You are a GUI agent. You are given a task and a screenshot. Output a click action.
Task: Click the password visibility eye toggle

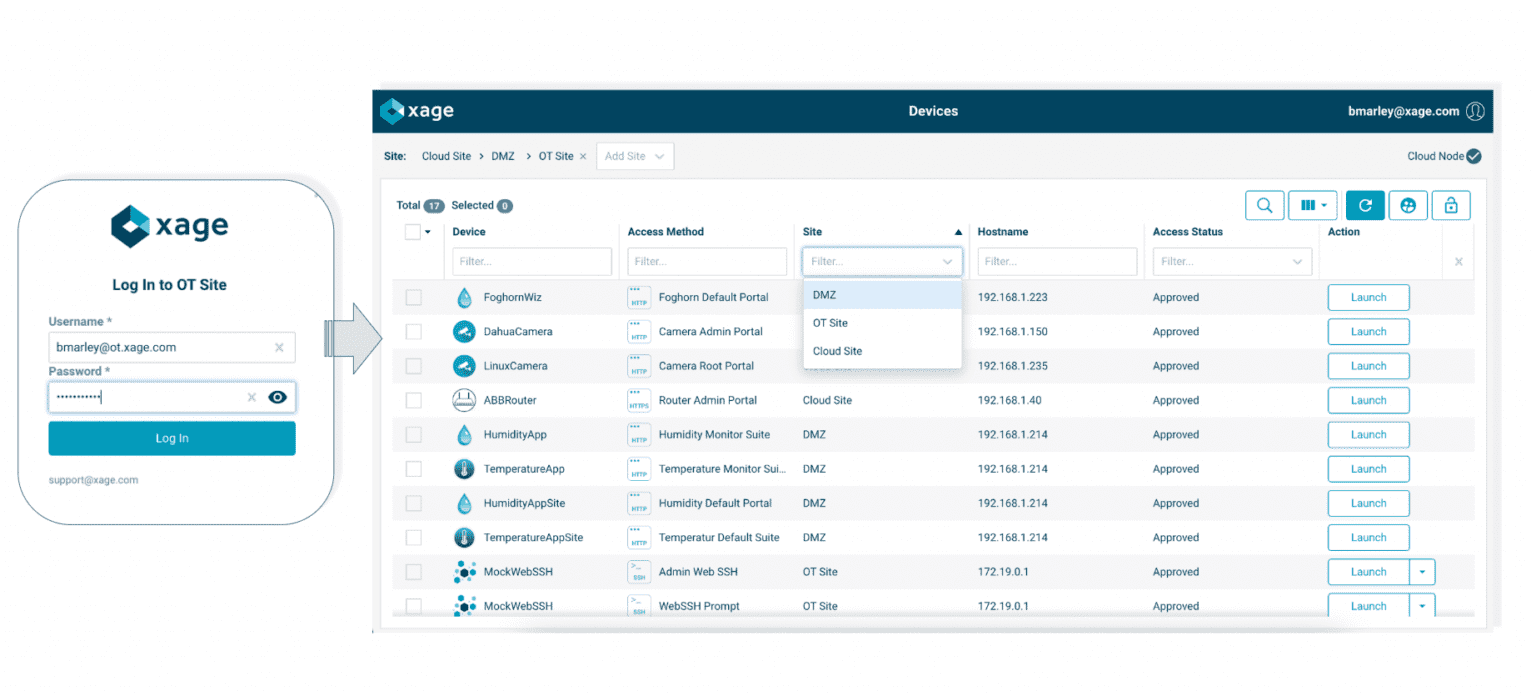tap(278, 397)
